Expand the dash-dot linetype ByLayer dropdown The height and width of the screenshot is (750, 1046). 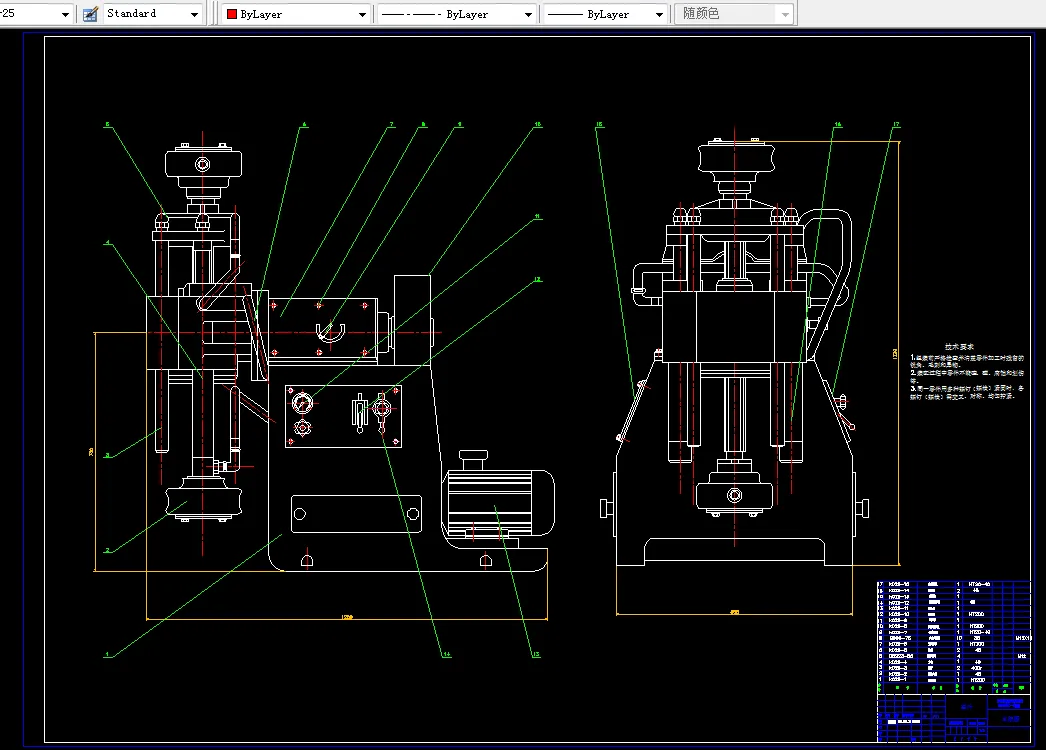coord(527,15)
